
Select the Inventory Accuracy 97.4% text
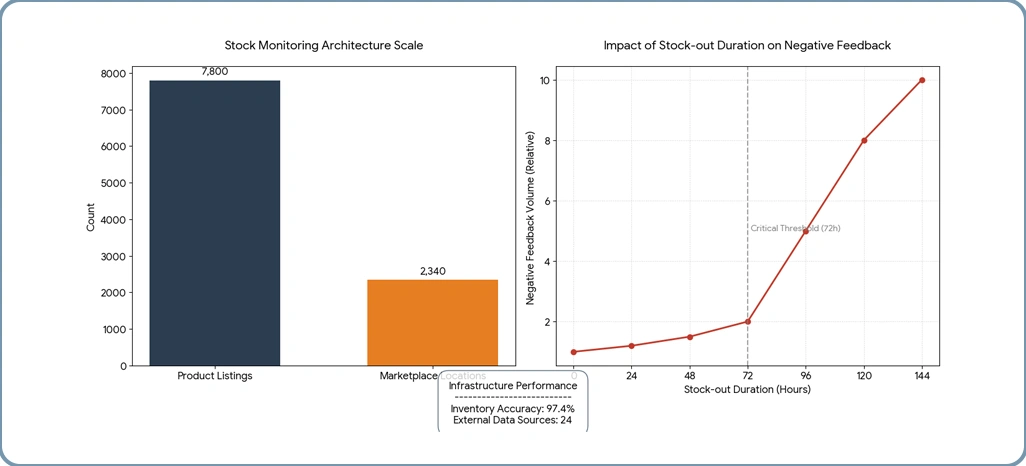[512, 409]
